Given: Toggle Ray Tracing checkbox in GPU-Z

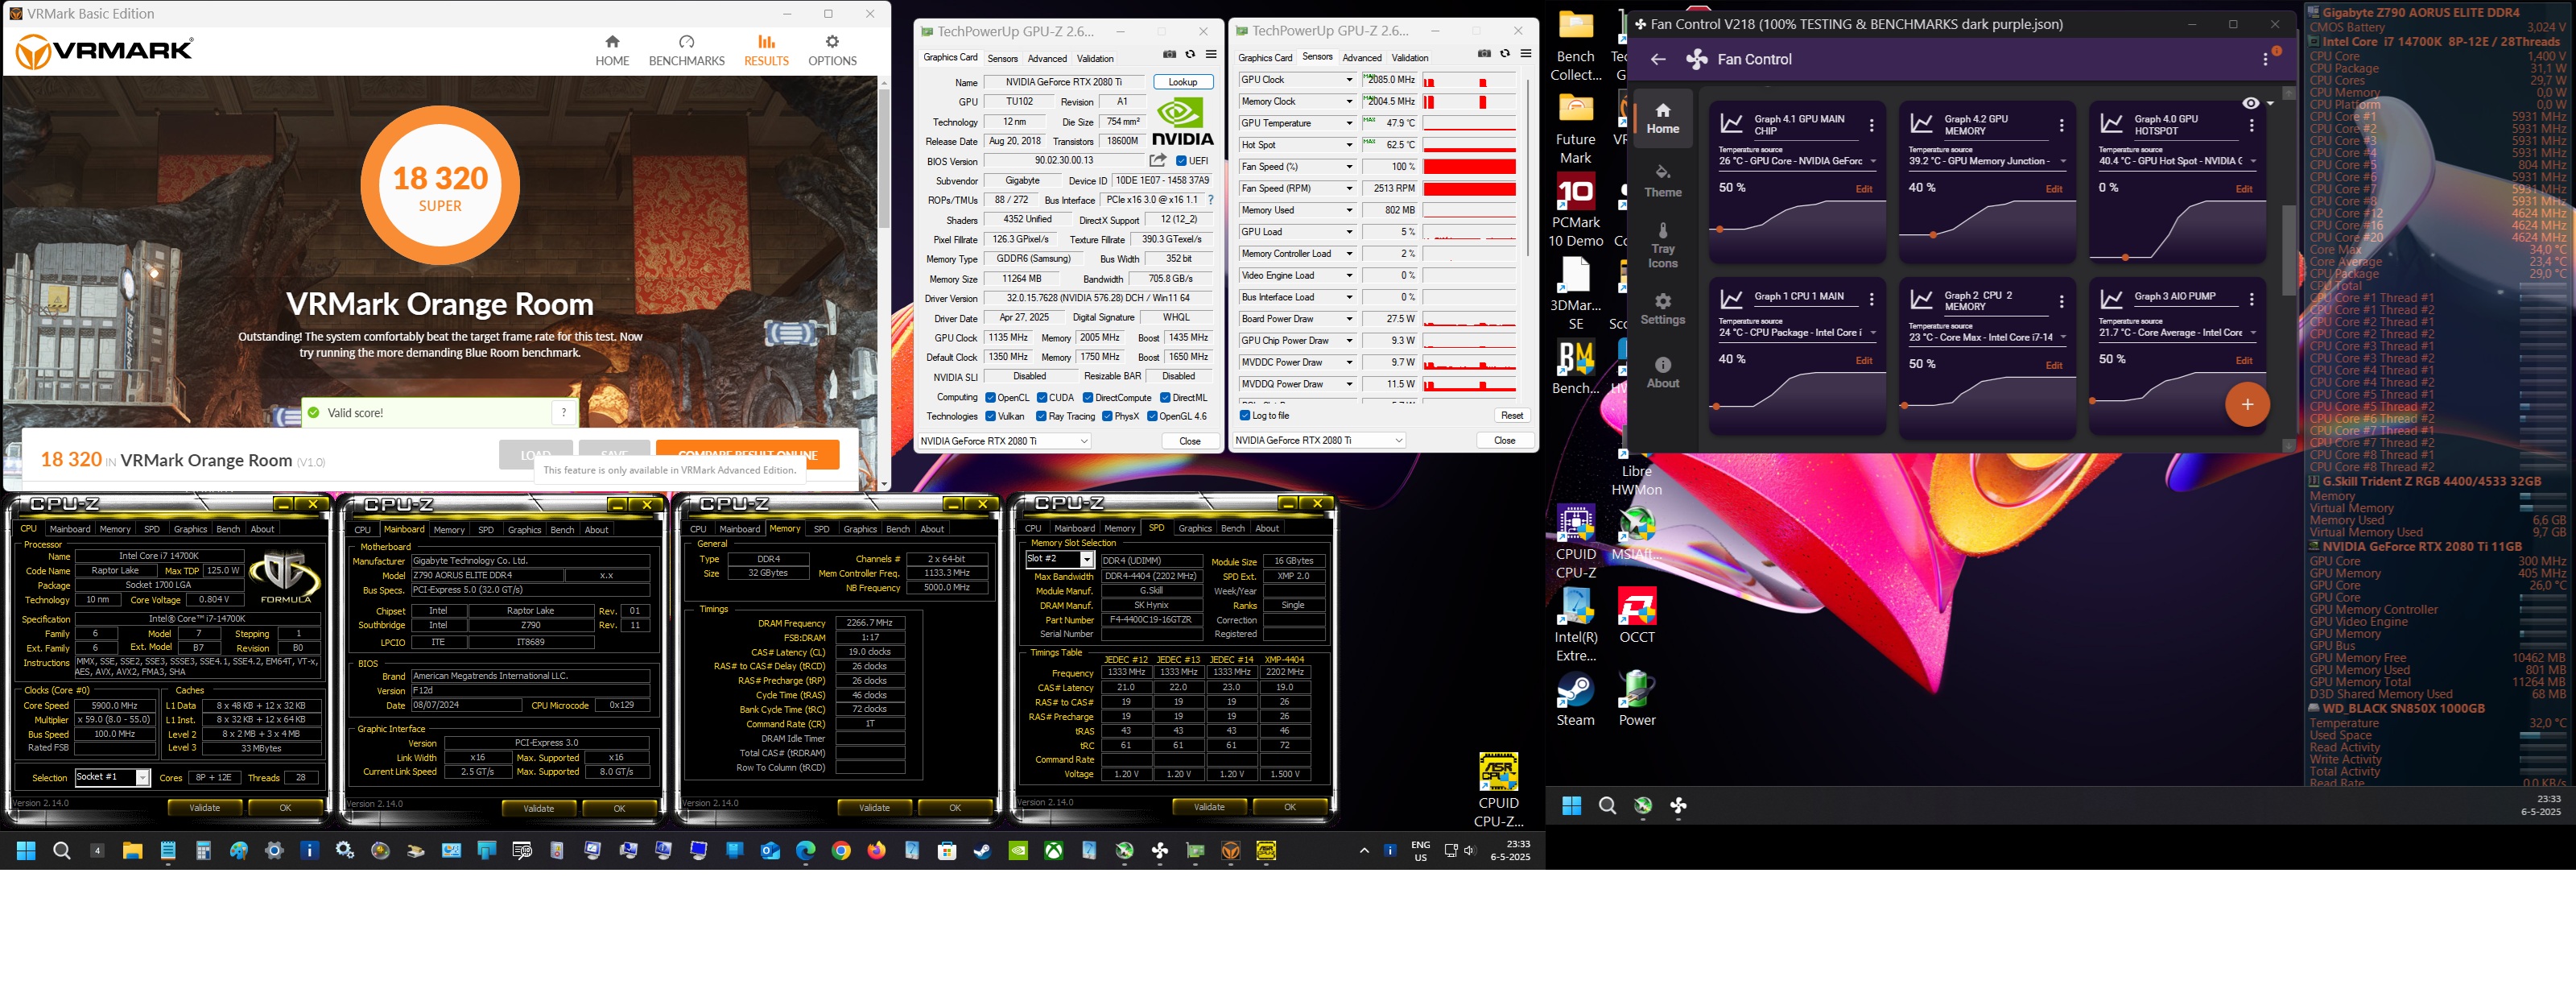Looking at the screenshot, I should (1041, 417).
